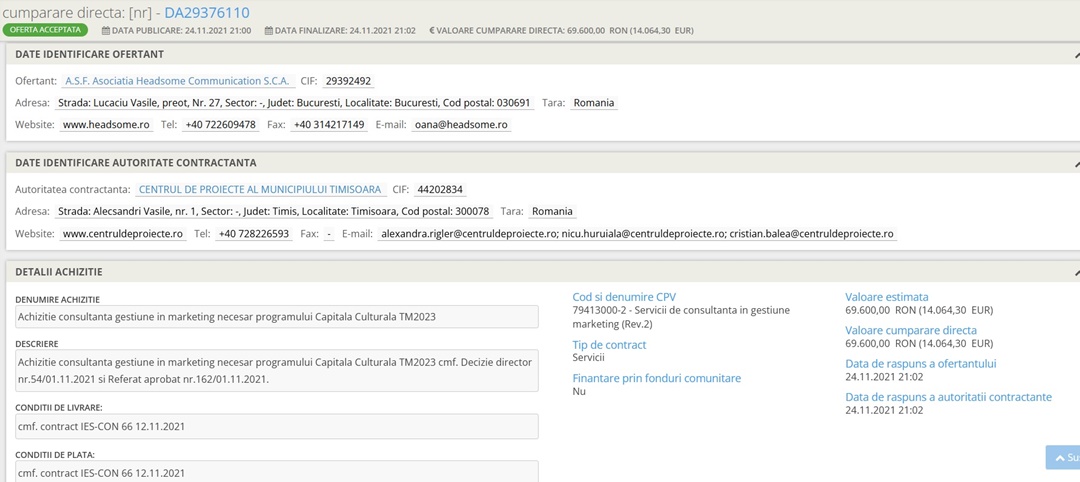Screen dimensions: 1080x482
Task: Click the phone number +40 728226593
Action: pyautogui.click(x=253, y=233)
